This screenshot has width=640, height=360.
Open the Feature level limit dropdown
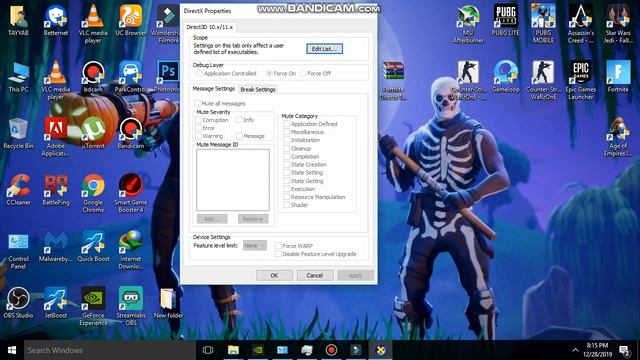(255, 246)
